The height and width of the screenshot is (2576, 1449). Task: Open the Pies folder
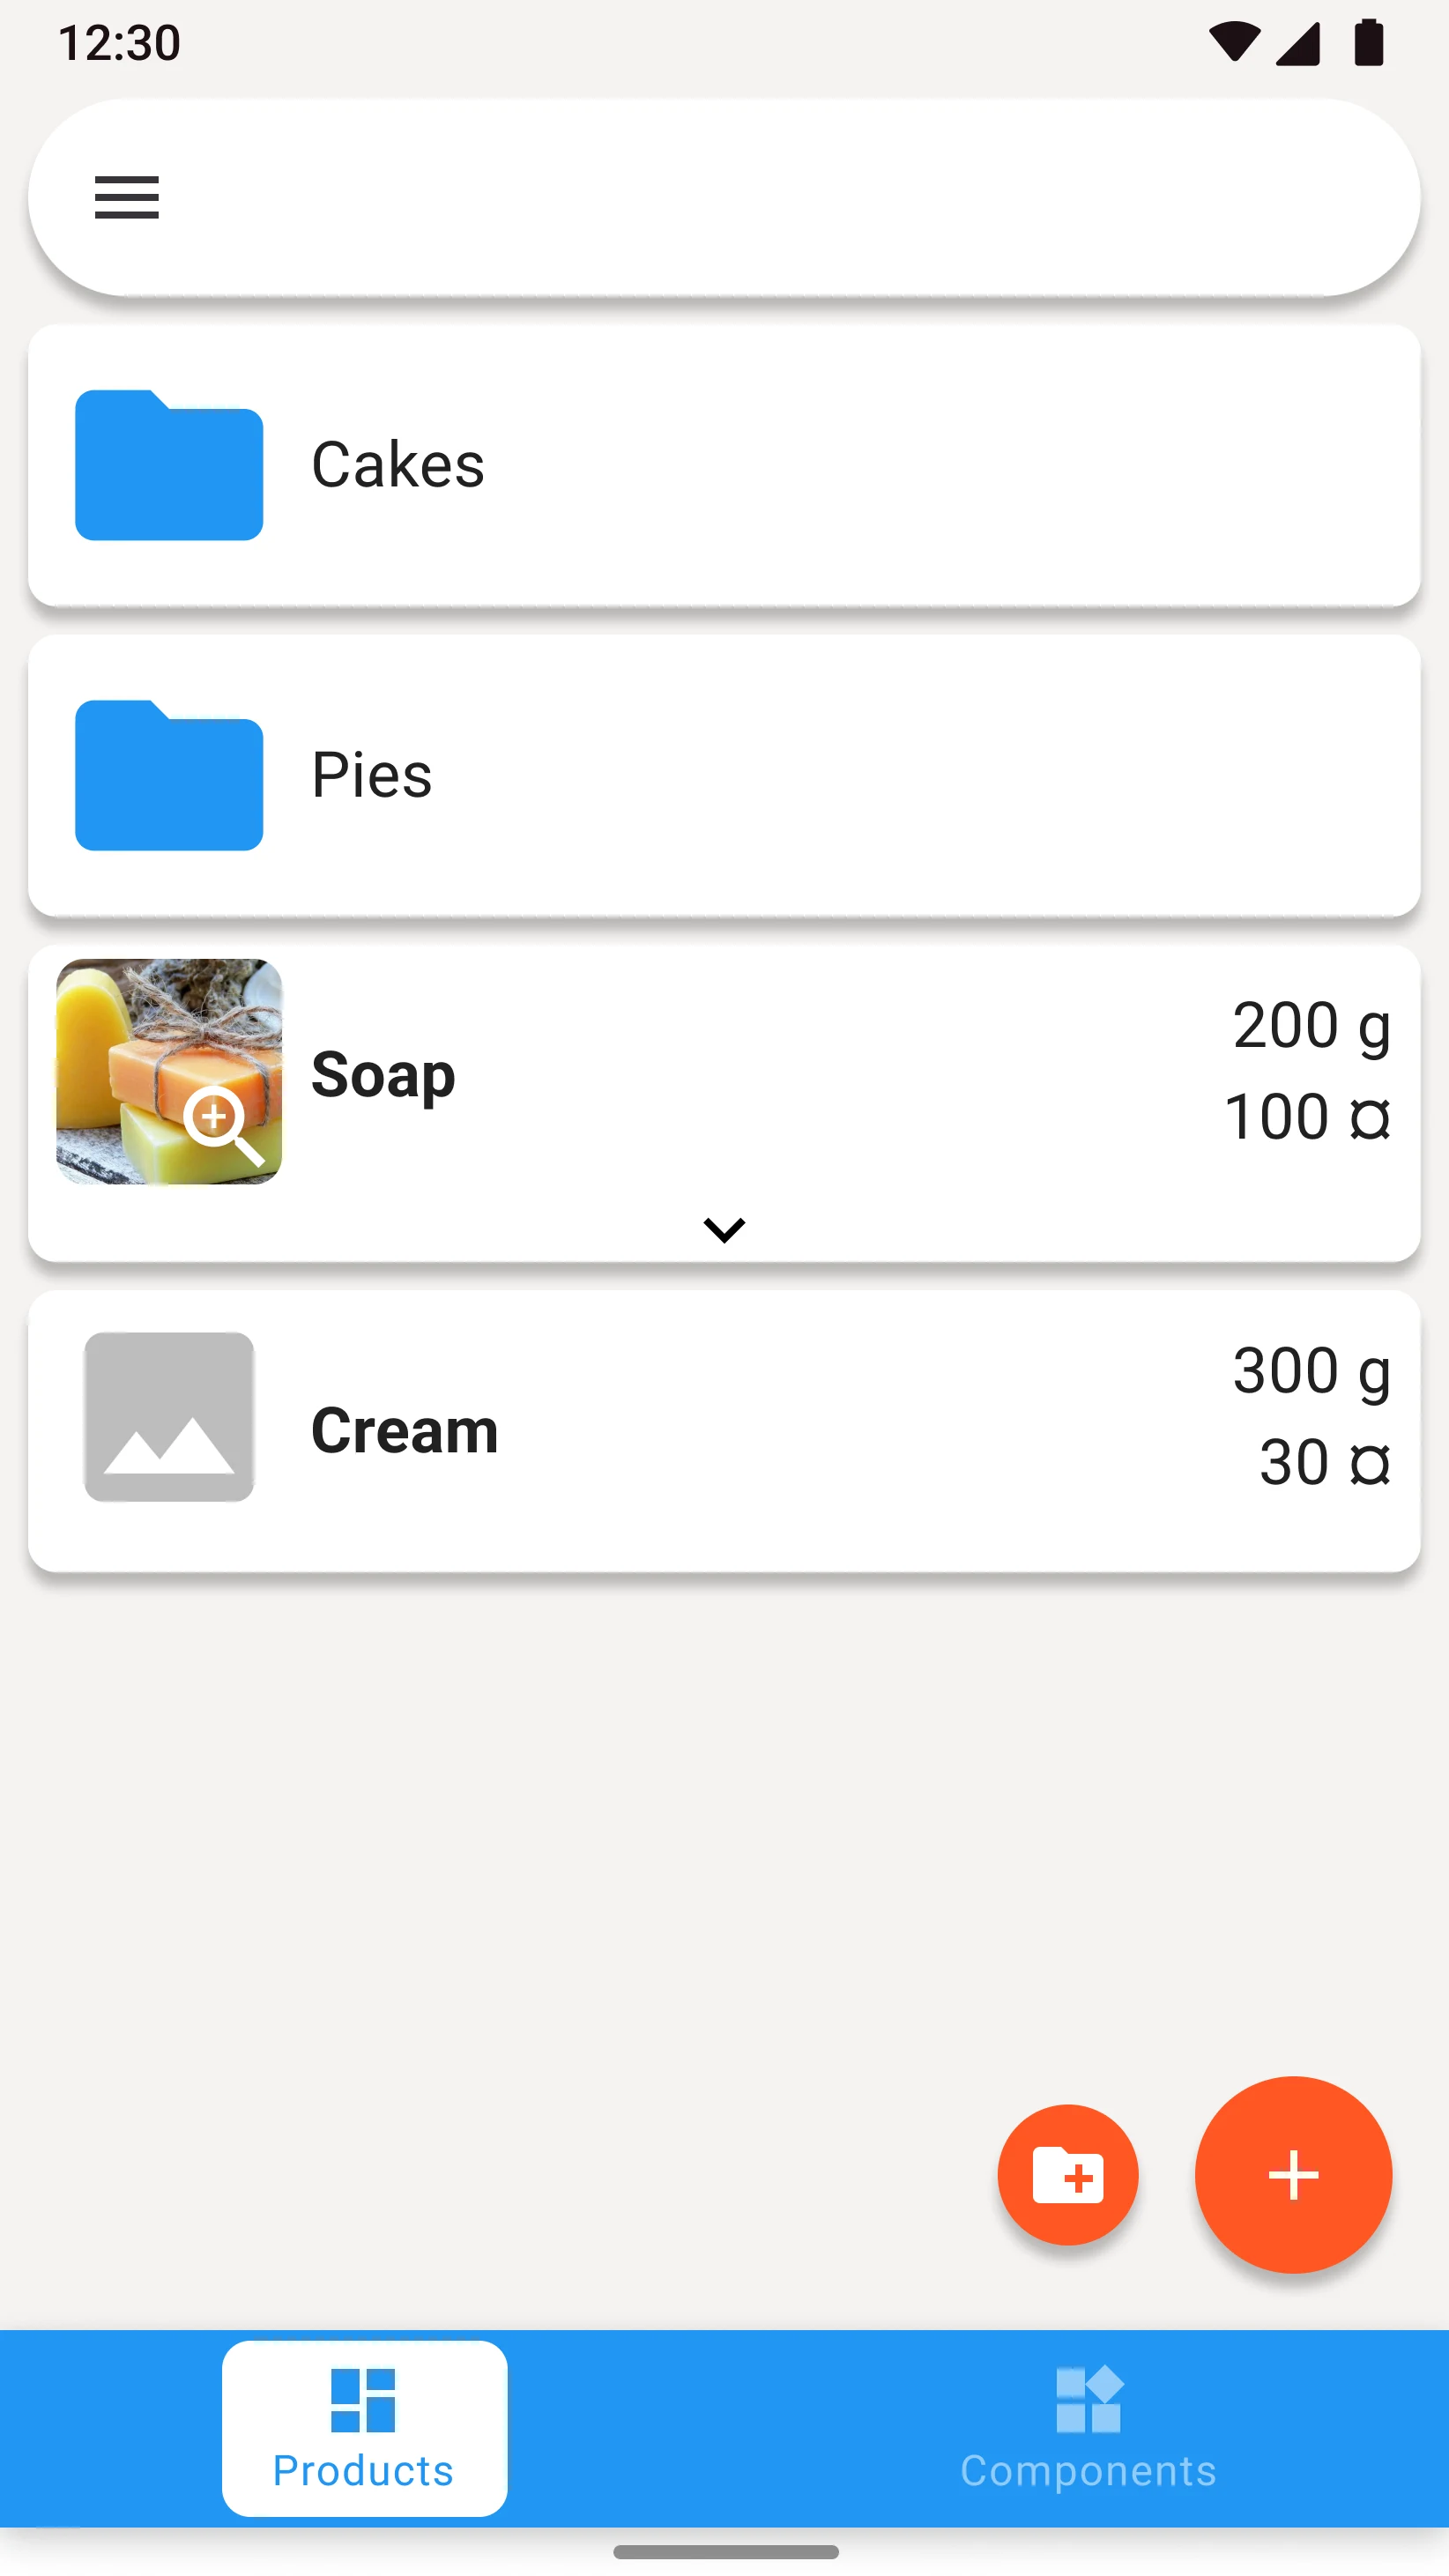pos(724,775)
